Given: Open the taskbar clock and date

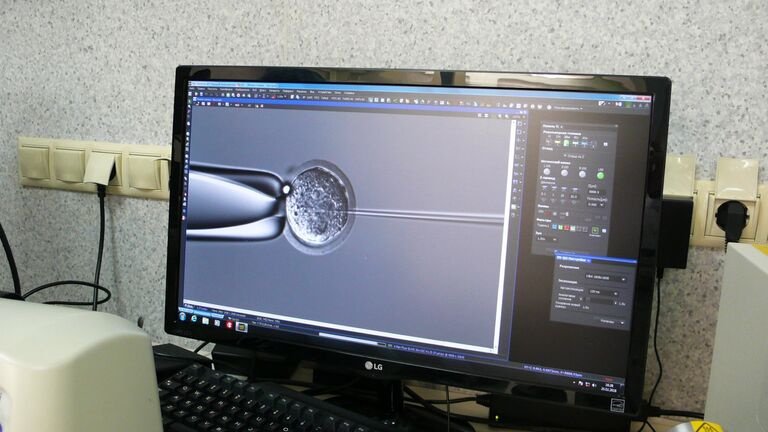Looking at the screenshot, I should pos(610,388).
